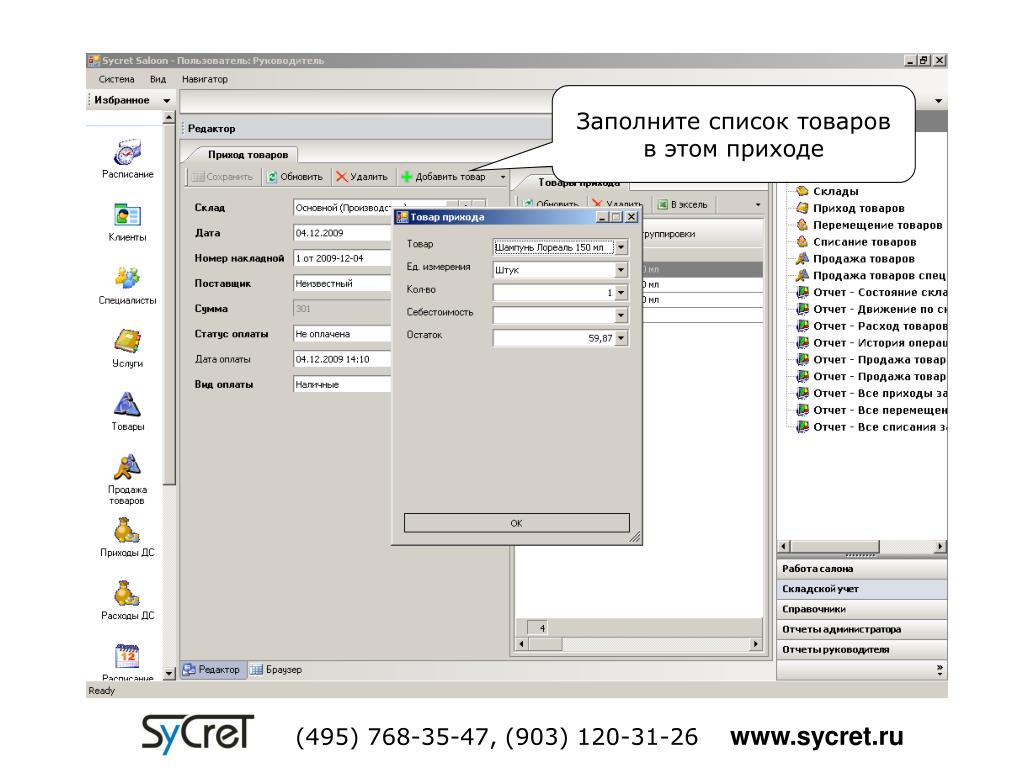Screen dimensions: 1024x768
Task: Click the Обновить refresh icon in Приход товаров toolbar
Action: 272,177
